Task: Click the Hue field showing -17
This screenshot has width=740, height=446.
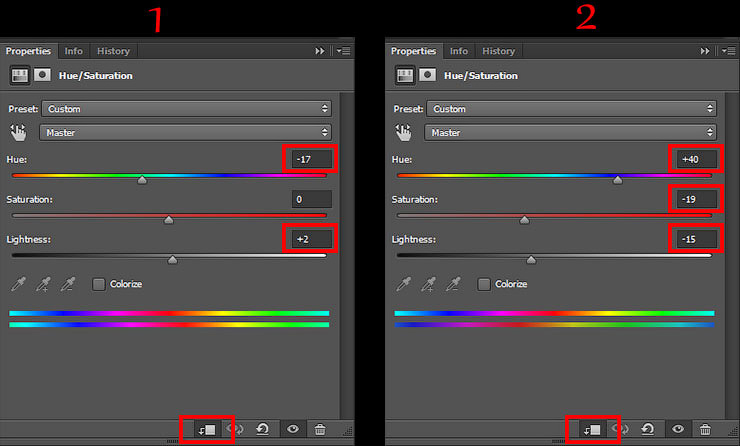Action: [x=311, y=159]
